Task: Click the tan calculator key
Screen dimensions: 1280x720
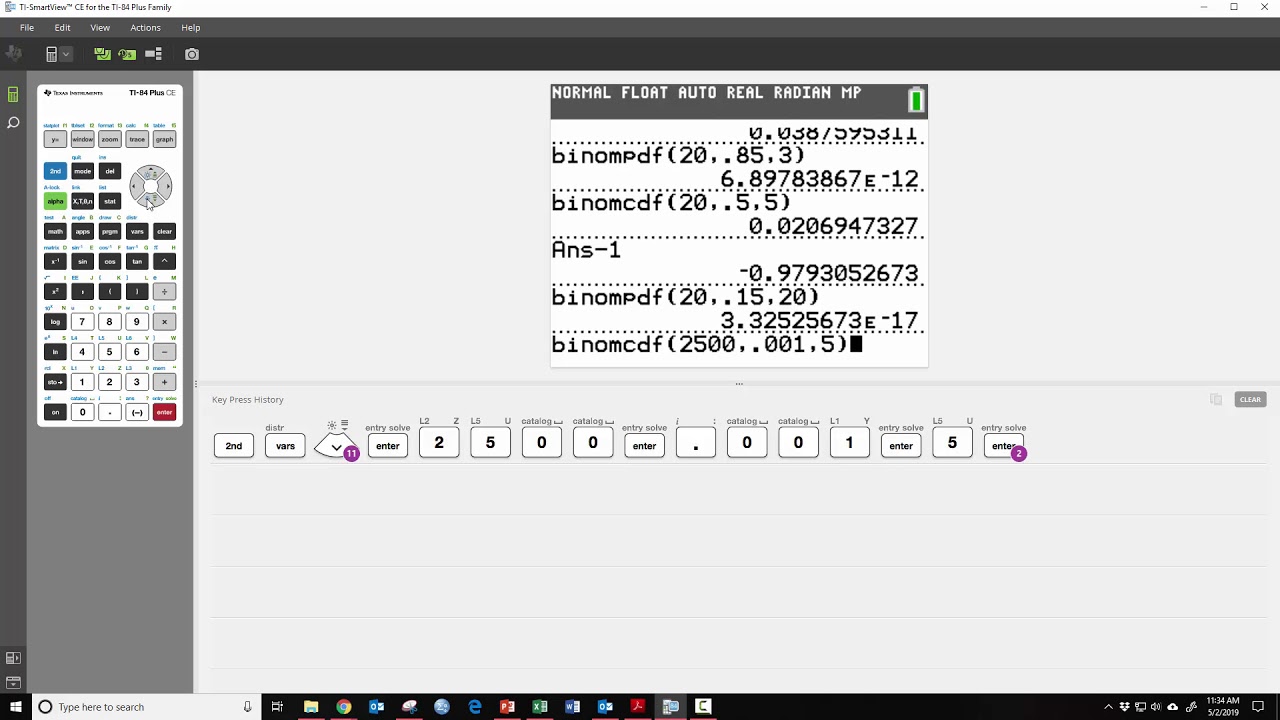Action: (137, 261)
